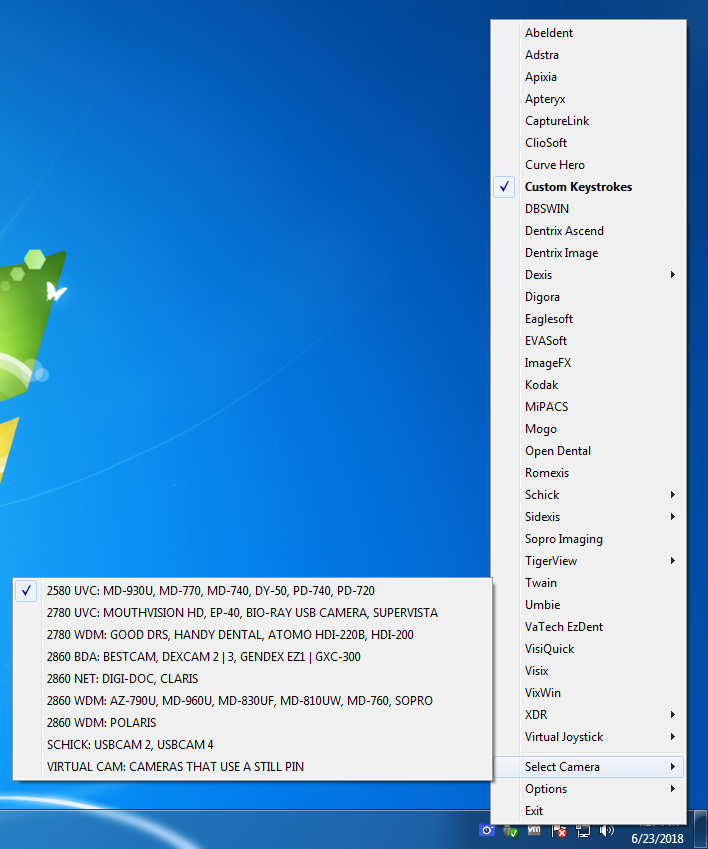Select Dentrix Ascend menu item
The width and height of the screenshot is (708, 849).
(x=588, y=231)
